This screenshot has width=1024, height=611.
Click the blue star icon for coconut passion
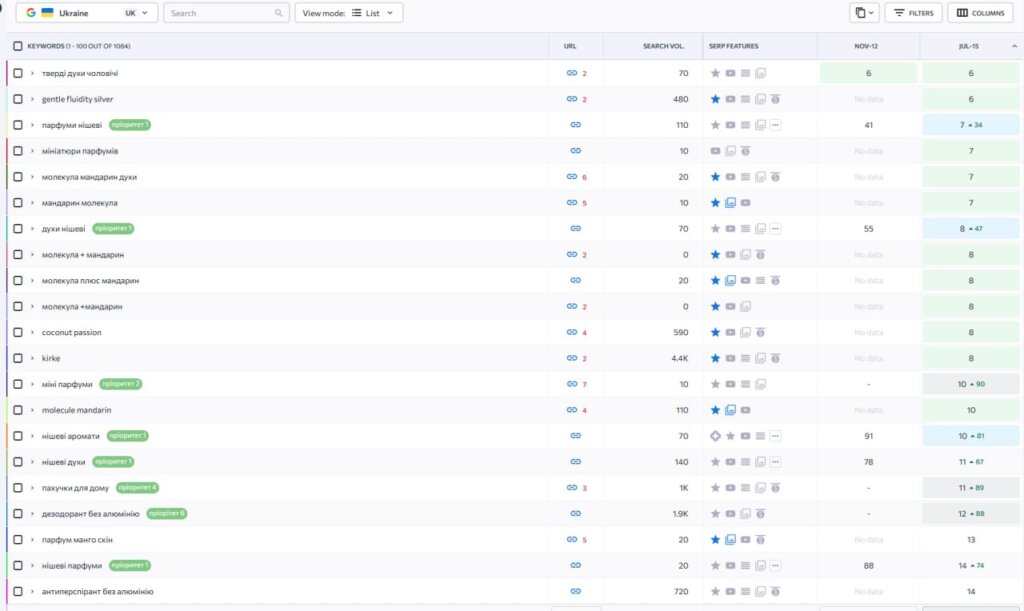pyautogui.click(x=715, y=332)
